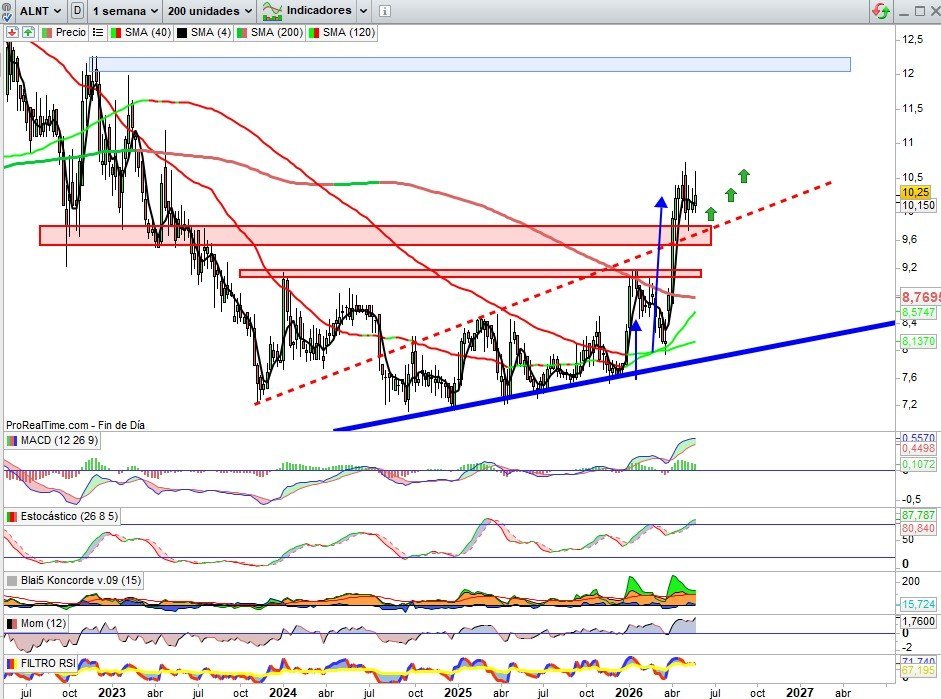Click the 7,2 price axis label

pyautogui.click(x=909, y=404)
